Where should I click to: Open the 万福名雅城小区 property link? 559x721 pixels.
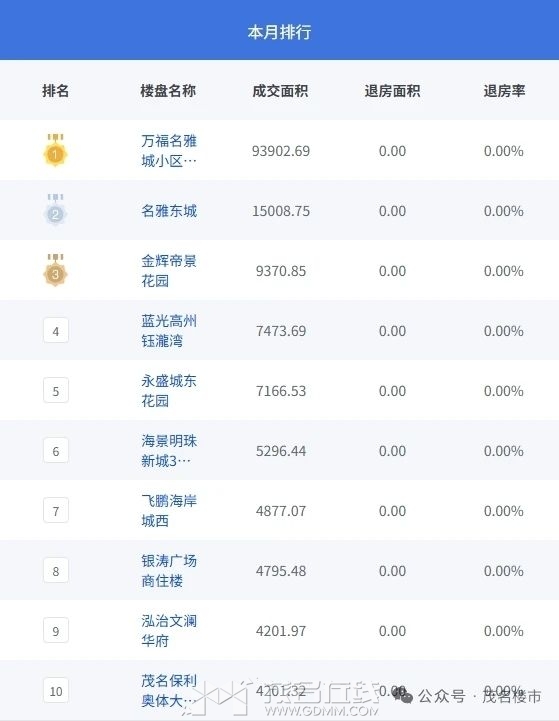click(x=169, y=150)
